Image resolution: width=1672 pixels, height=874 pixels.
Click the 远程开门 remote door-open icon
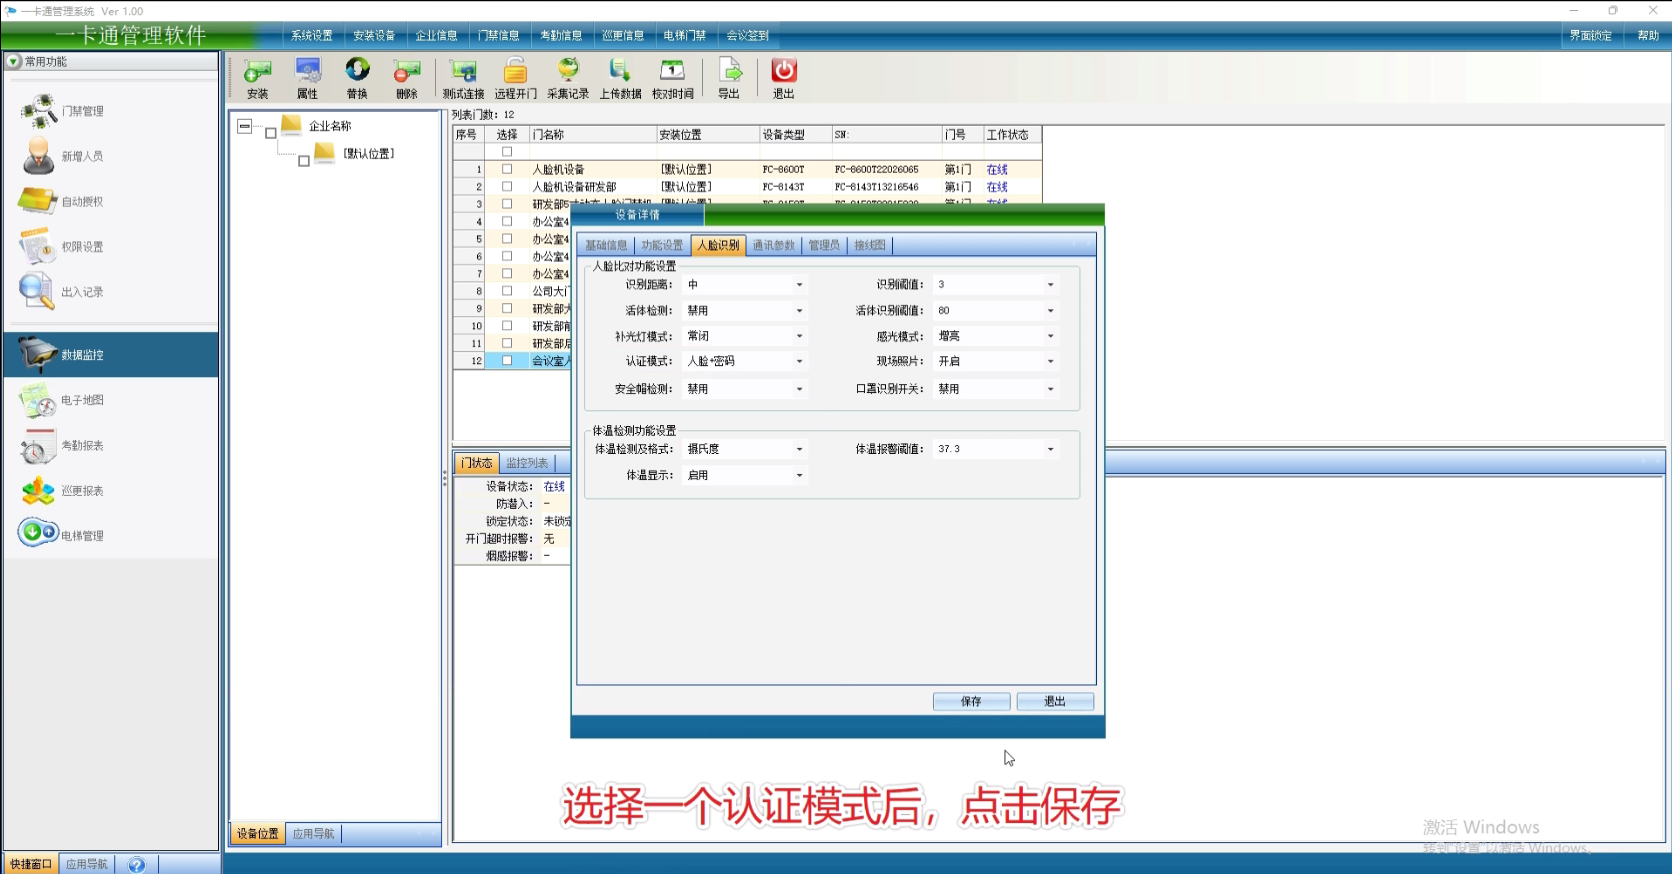click(x=515, y=78)
